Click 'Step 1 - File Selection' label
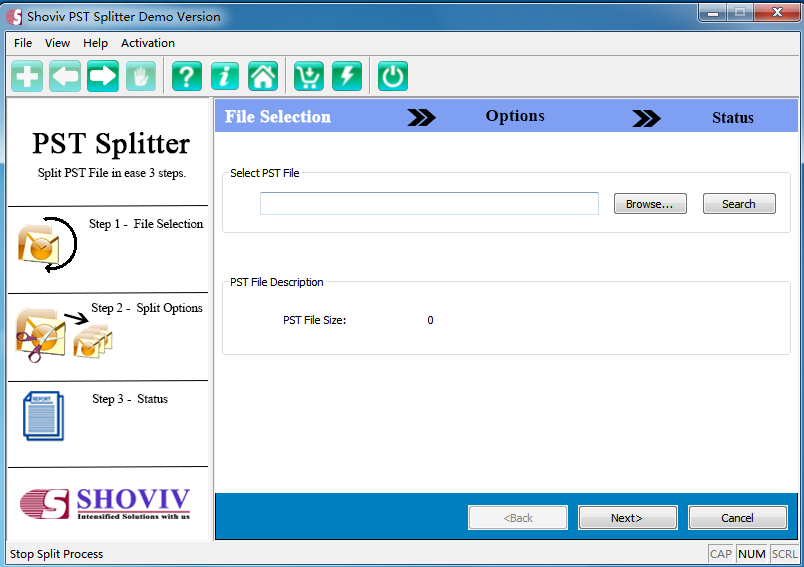Viewport: 804px width, 567px height. pyautogui.click(x=146, y=224)
